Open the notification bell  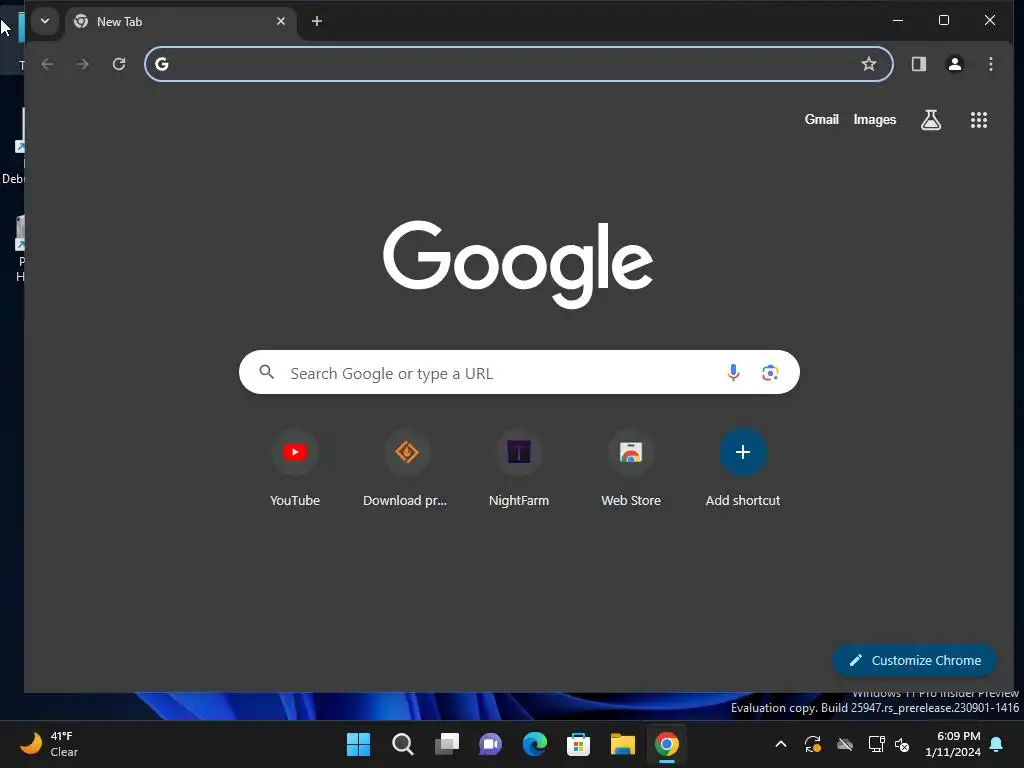997,744
